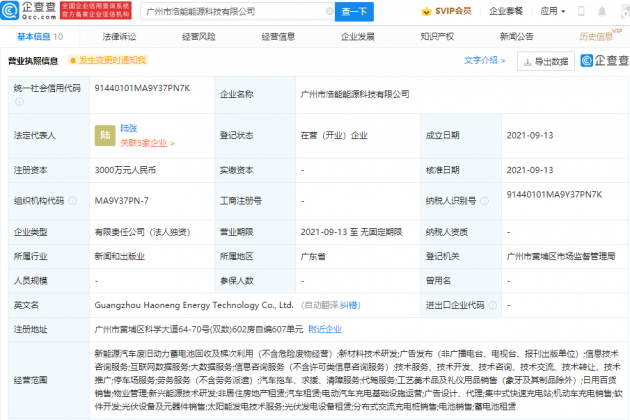Open 附近企业 nearby companies link
The image size is (630, 420).
[x=325, y=330]
